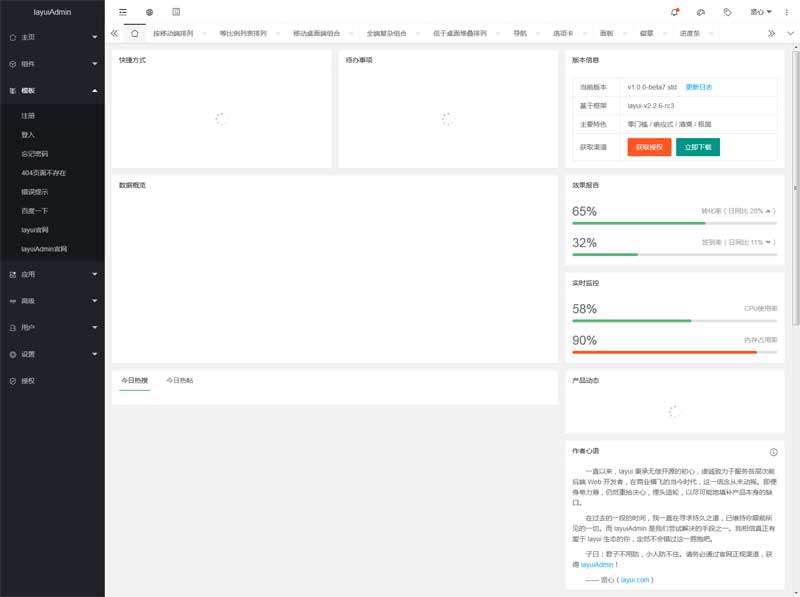Click the note tag icon in header

coord(727,12)
